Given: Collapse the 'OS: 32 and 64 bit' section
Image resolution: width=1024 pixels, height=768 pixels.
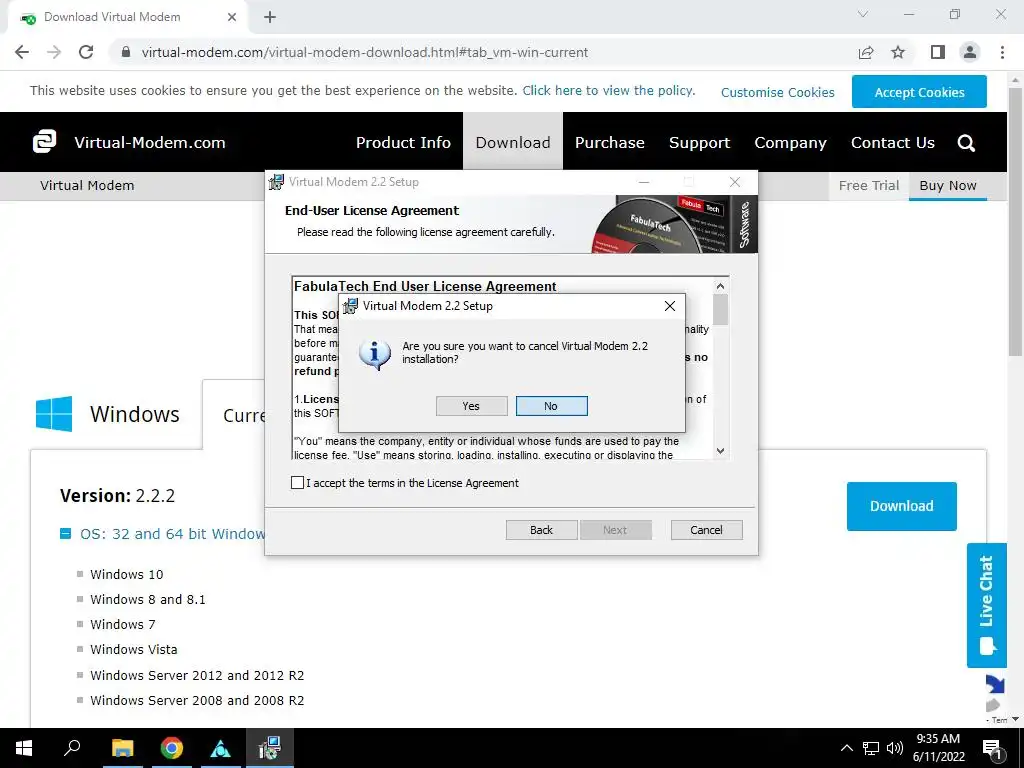Looking at the screenshot, I should point(65,534).
